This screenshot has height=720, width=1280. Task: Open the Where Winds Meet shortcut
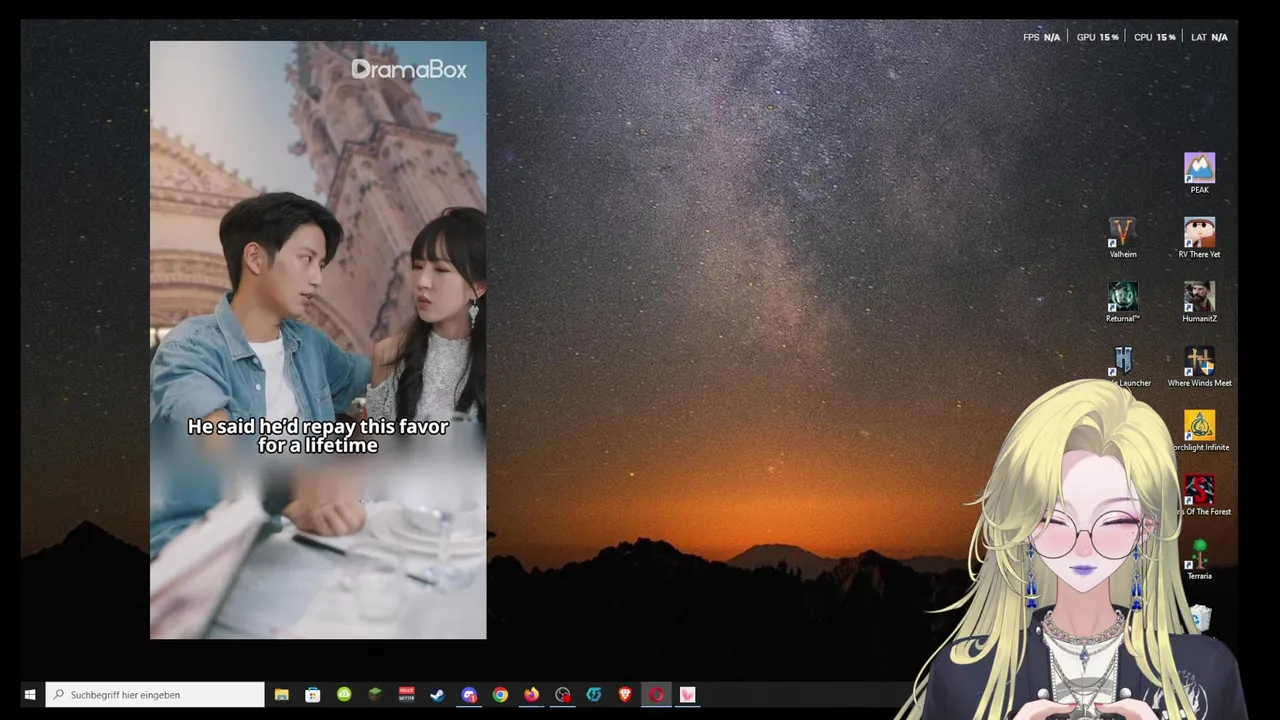pos(1199,367)
